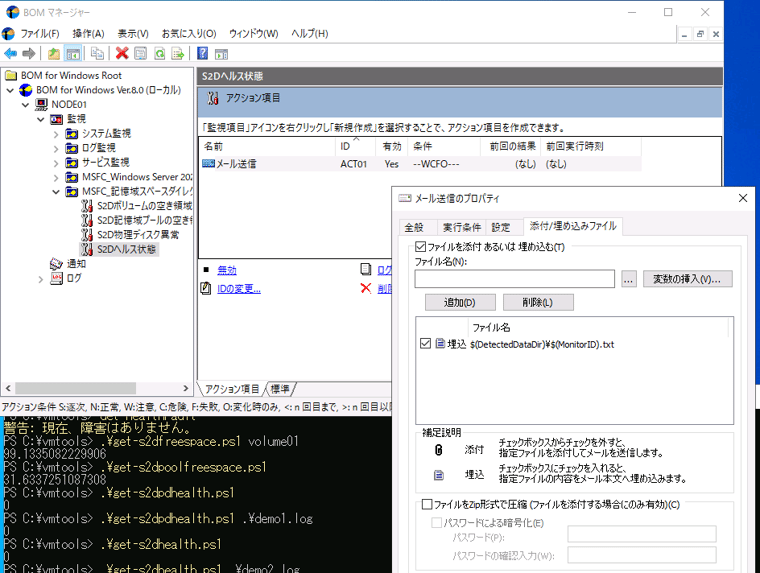Open the ヘルプ(H) menu

pos(310,33)
